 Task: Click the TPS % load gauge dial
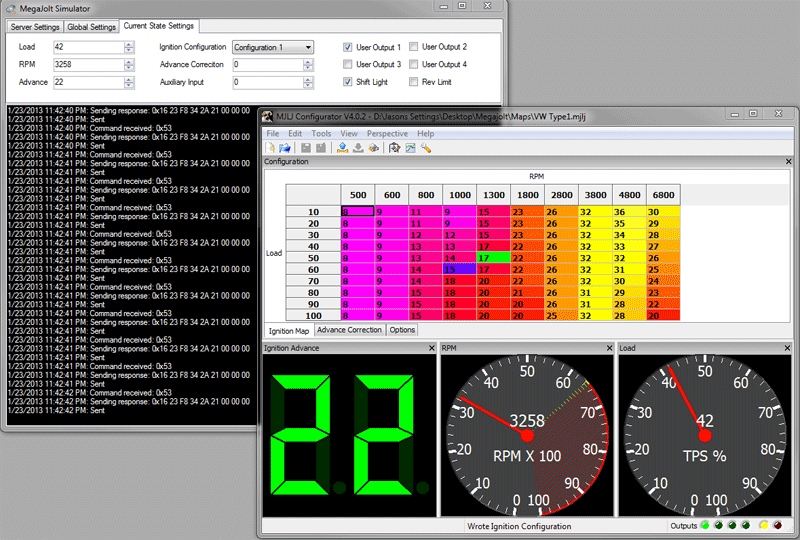pyautogui.click(x=705, y=435)
